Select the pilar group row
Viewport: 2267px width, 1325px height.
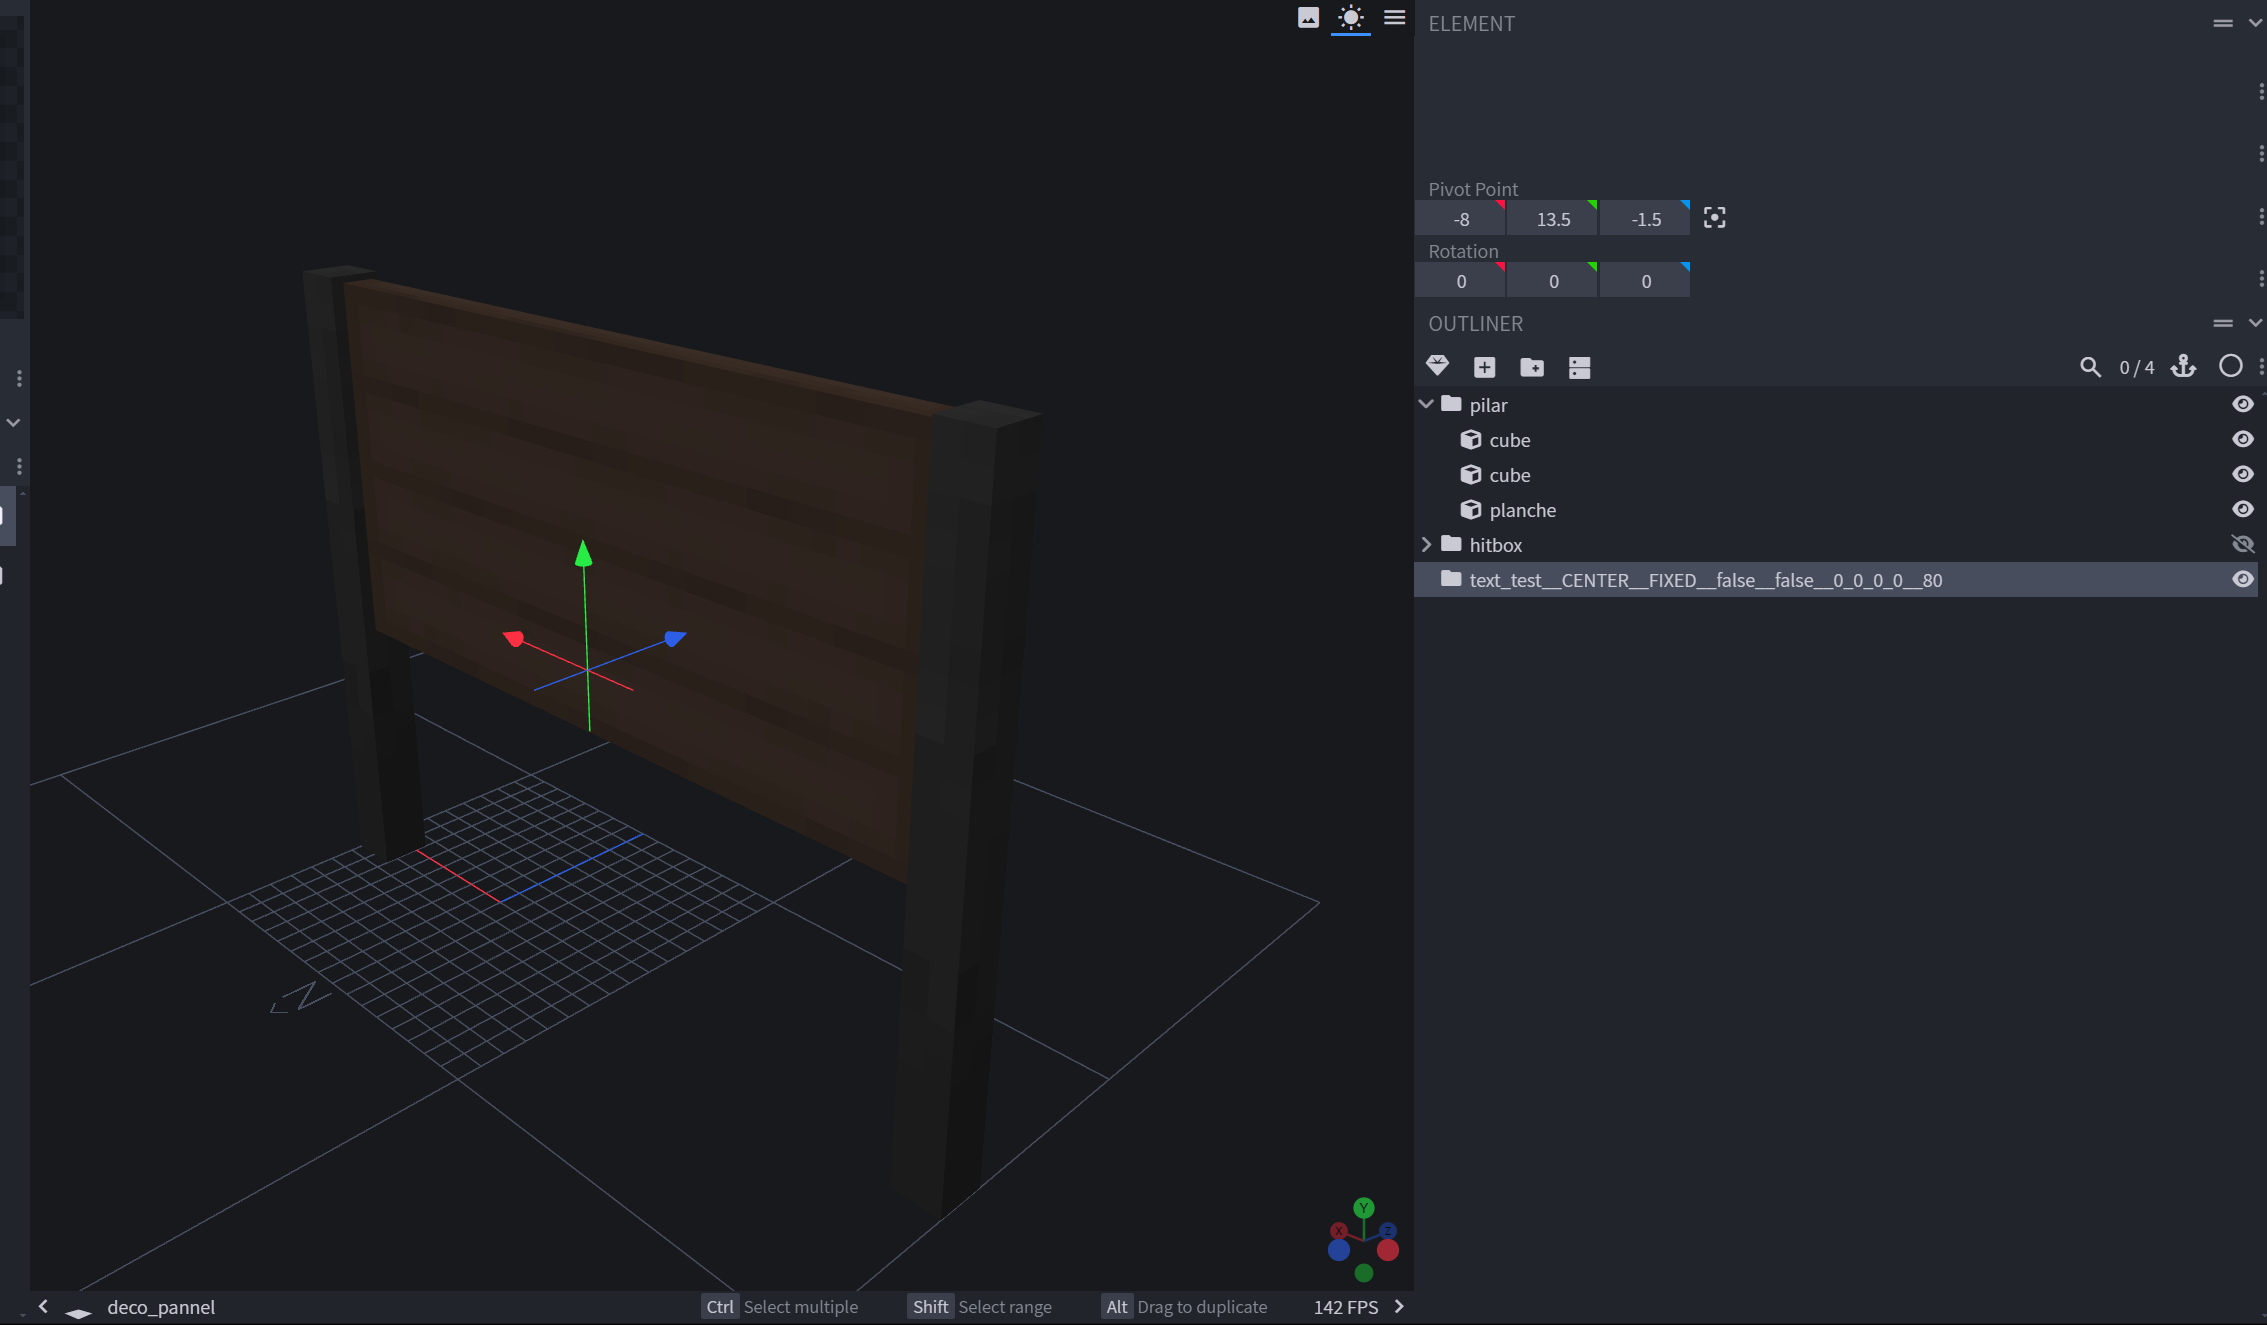point(1836,405)
